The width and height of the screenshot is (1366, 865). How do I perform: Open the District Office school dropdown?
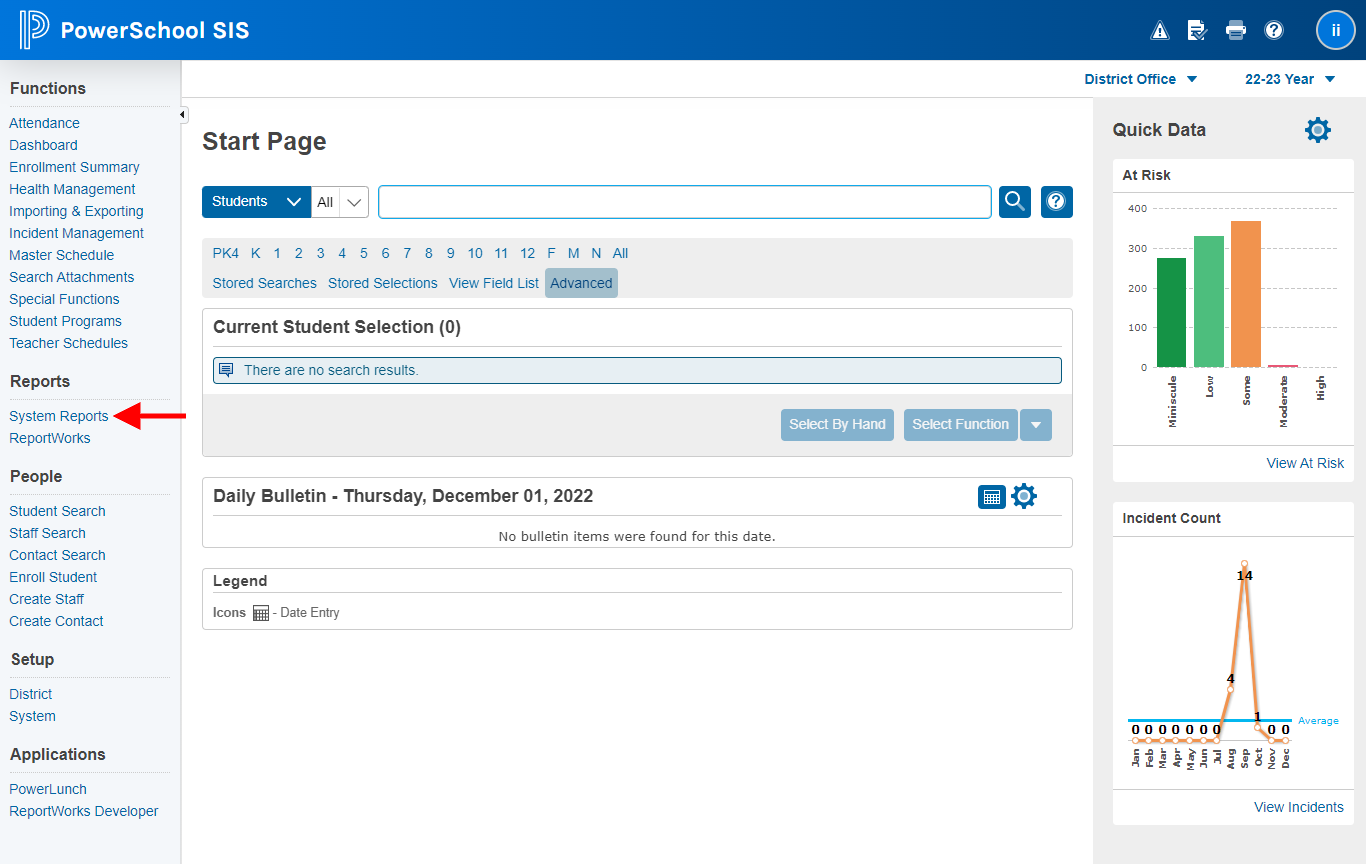click(x=1141, y=79)
